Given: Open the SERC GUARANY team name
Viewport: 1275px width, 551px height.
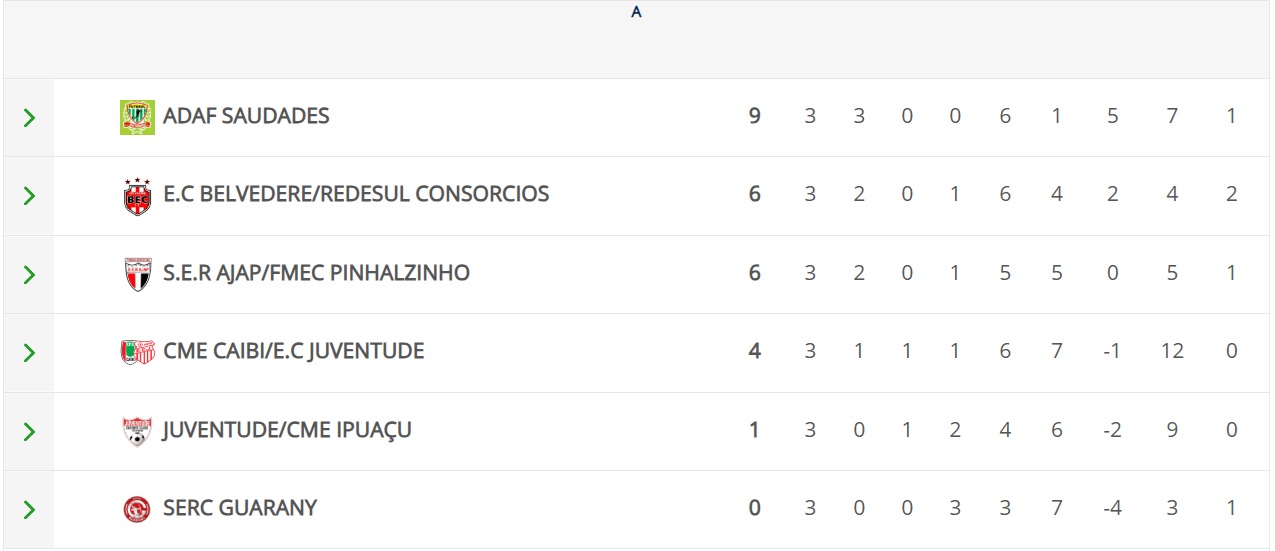Looking at the screenshot, I should tap(240, 508).
